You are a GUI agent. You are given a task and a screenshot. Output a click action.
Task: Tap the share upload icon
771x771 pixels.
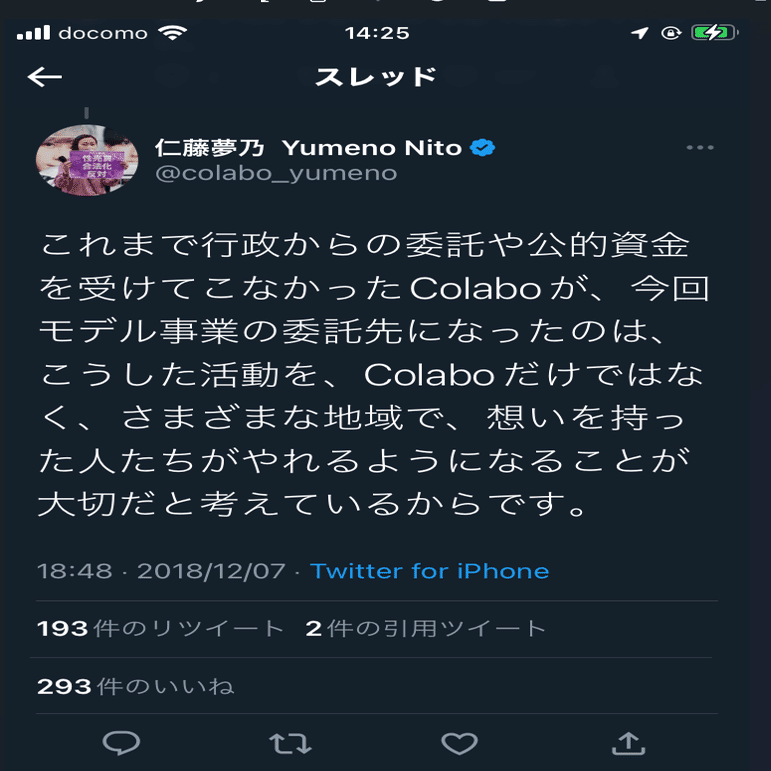[x=628, y=743]
